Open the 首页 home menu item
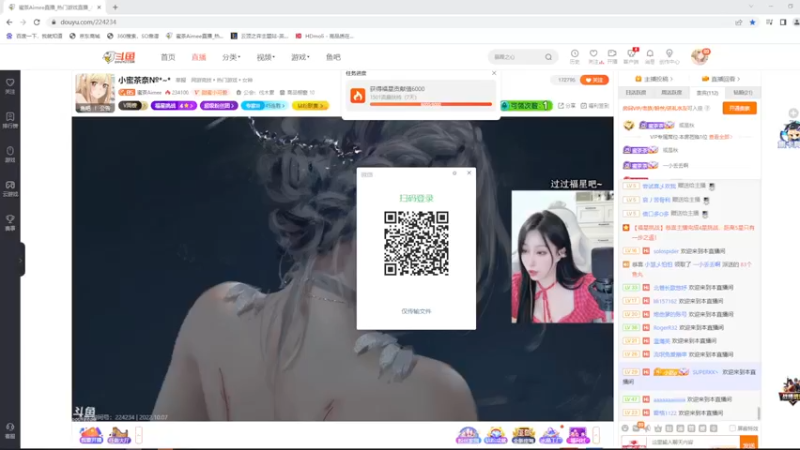This screenshot has width=800, height=450. (168, 57)
